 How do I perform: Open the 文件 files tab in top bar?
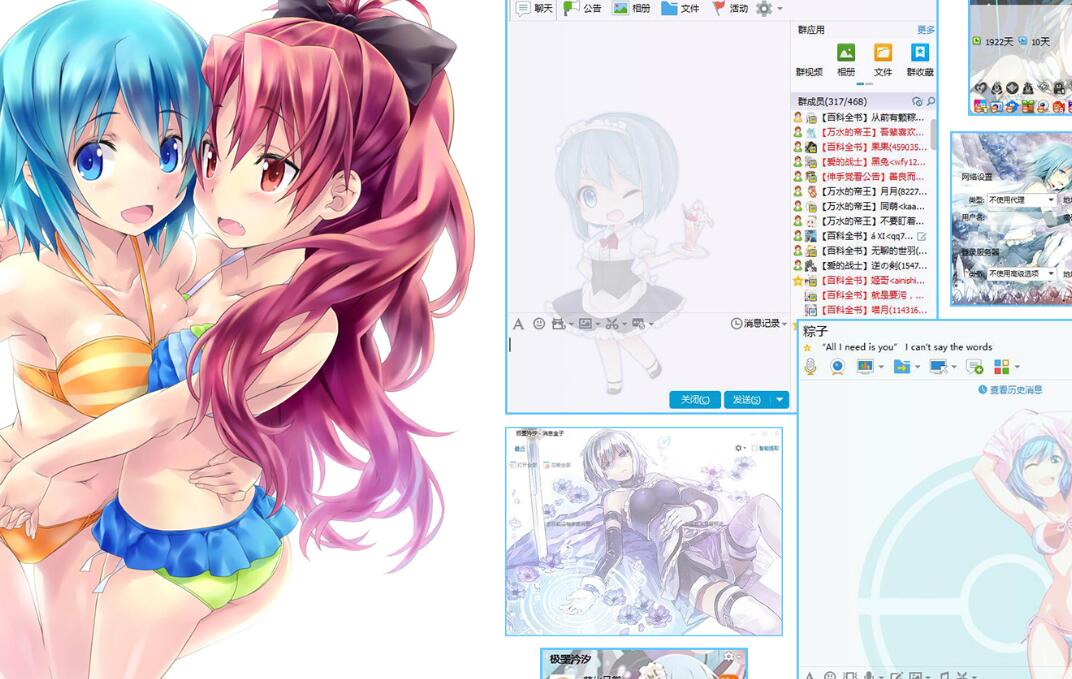[x=680, y=8]
